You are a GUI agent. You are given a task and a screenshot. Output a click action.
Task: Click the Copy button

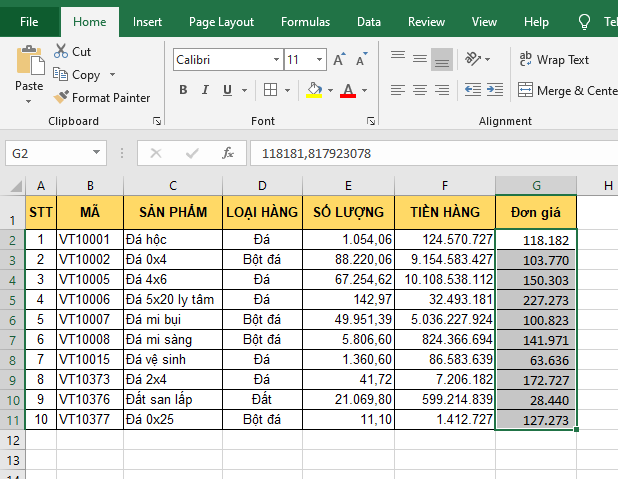click(76, 75)
